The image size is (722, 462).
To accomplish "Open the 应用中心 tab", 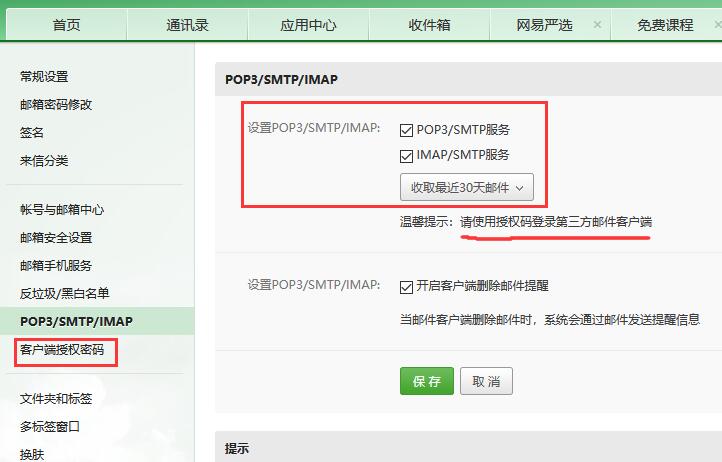I will click(x=308, y=25).
